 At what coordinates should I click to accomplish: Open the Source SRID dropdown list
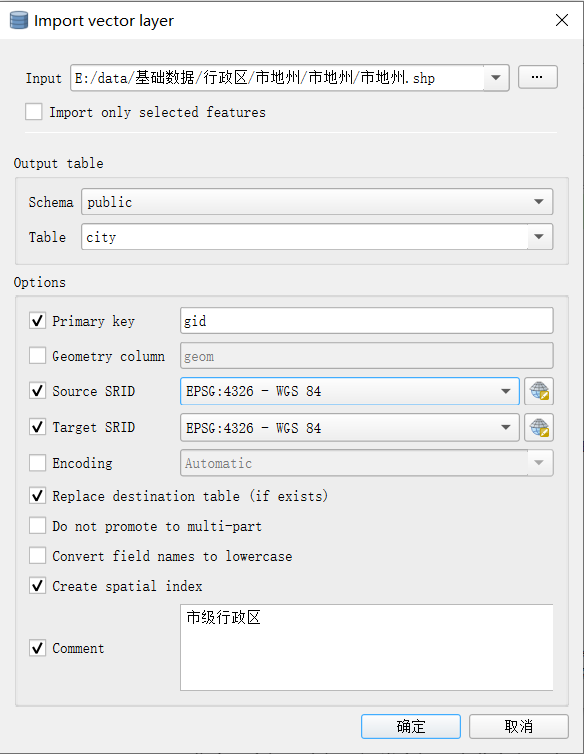(x=350, y=391)
